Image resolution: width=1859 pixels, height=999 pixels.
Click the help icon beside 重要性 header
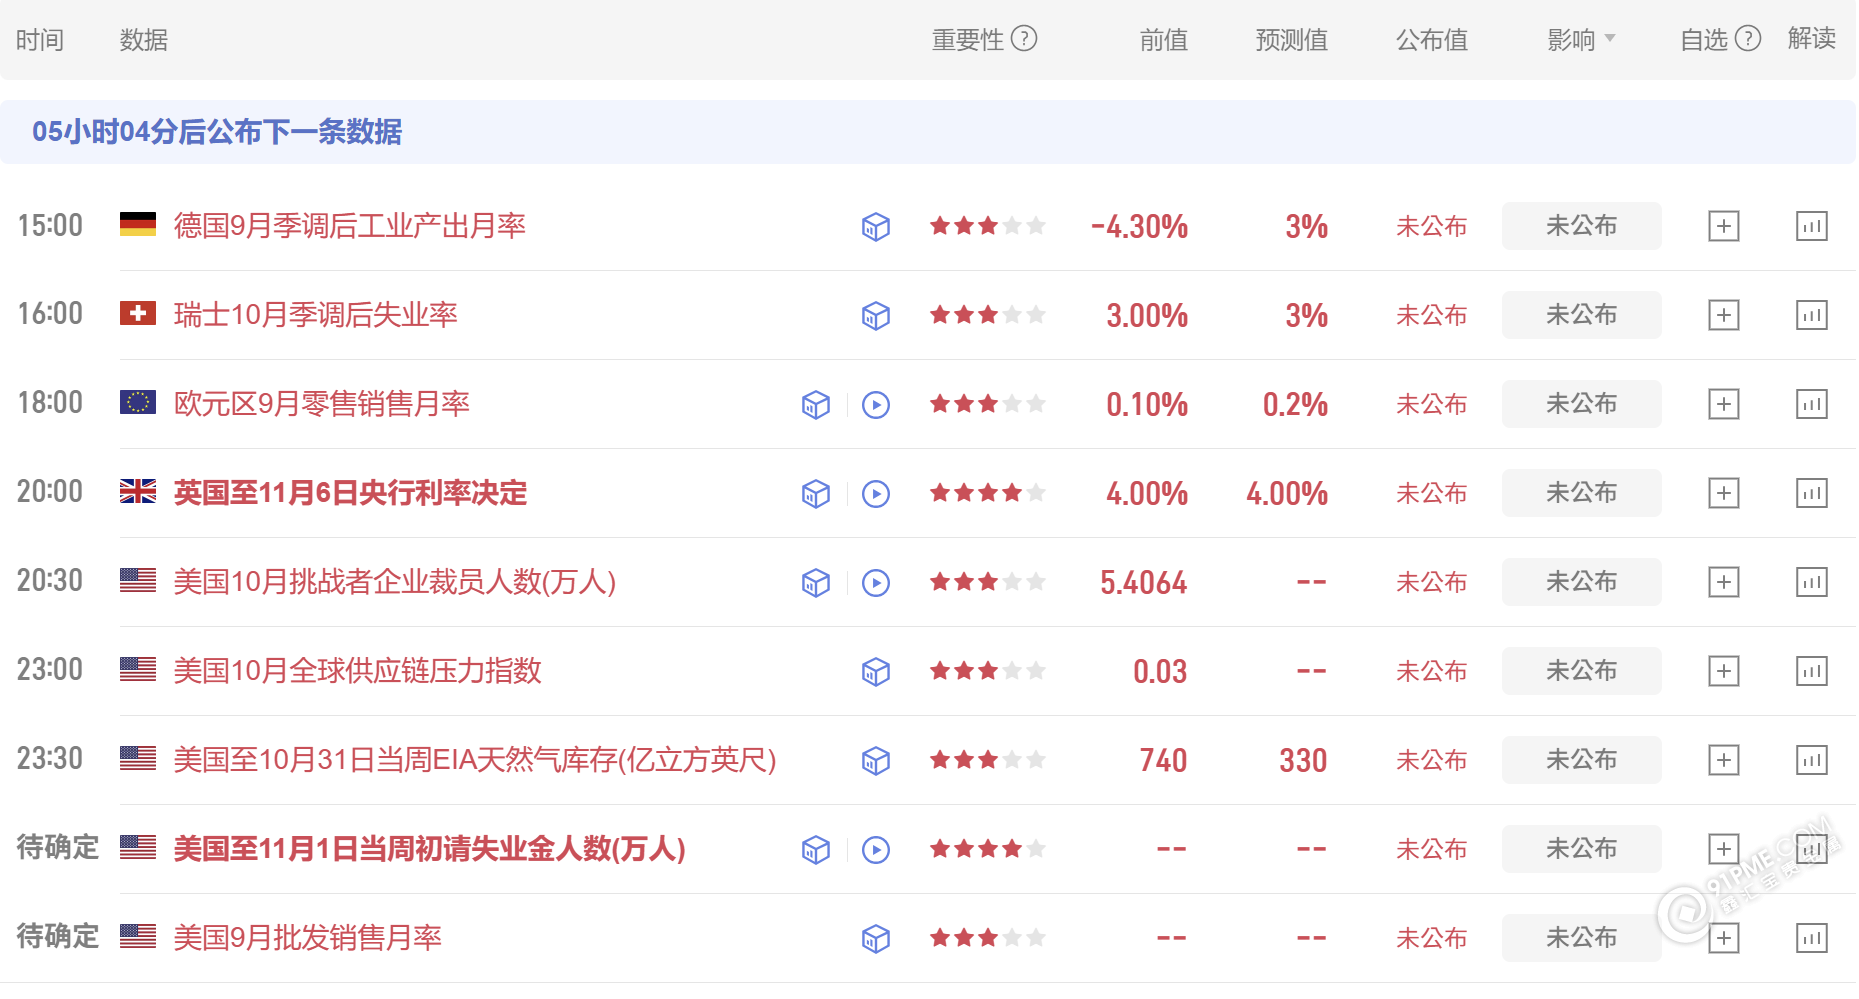point(1023,39)
